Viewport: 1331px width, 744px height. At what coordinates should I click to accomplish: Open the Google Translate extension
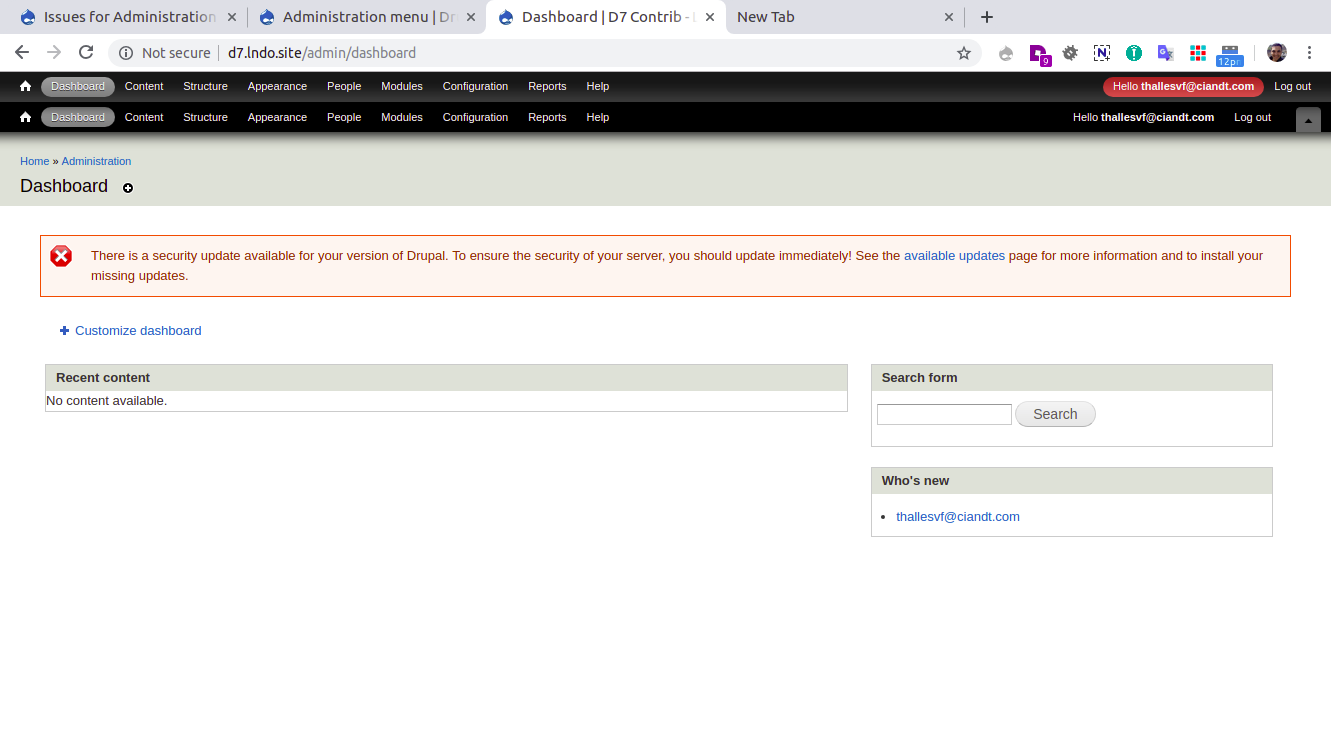1165,53
